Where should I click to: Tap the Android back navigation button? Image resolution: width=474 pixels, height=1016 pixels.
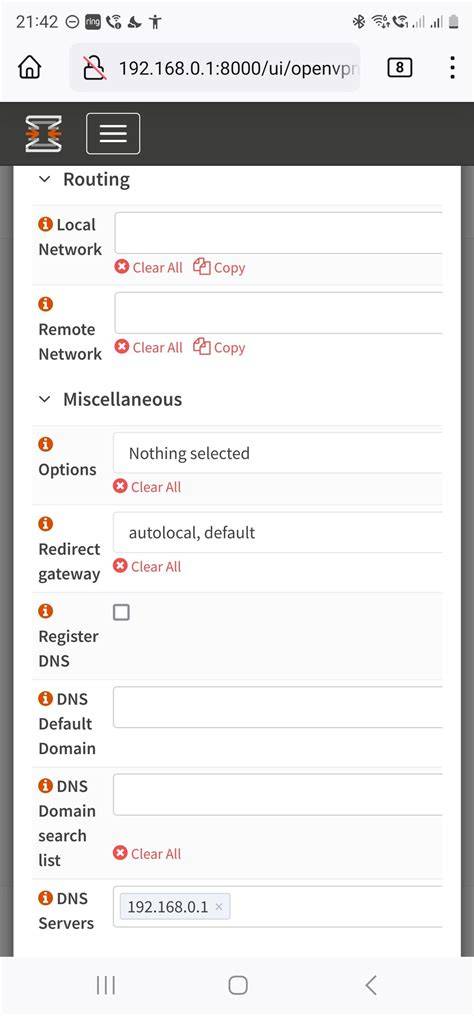[370, 985]
